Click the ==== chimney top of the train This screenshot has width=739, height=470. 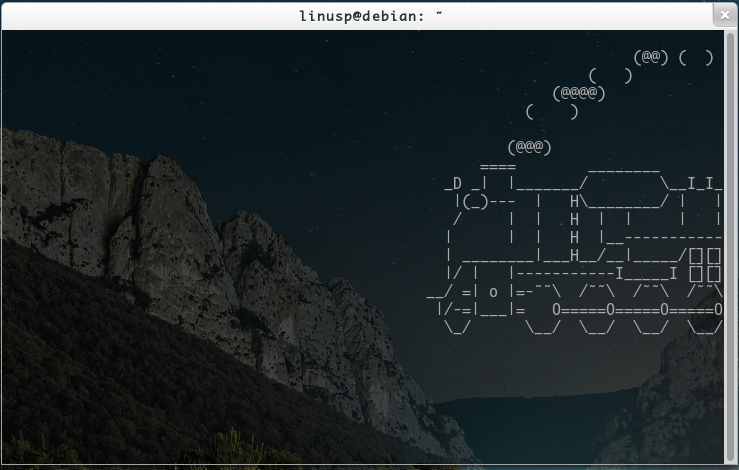pyautogui.click(x=498, y=167)
